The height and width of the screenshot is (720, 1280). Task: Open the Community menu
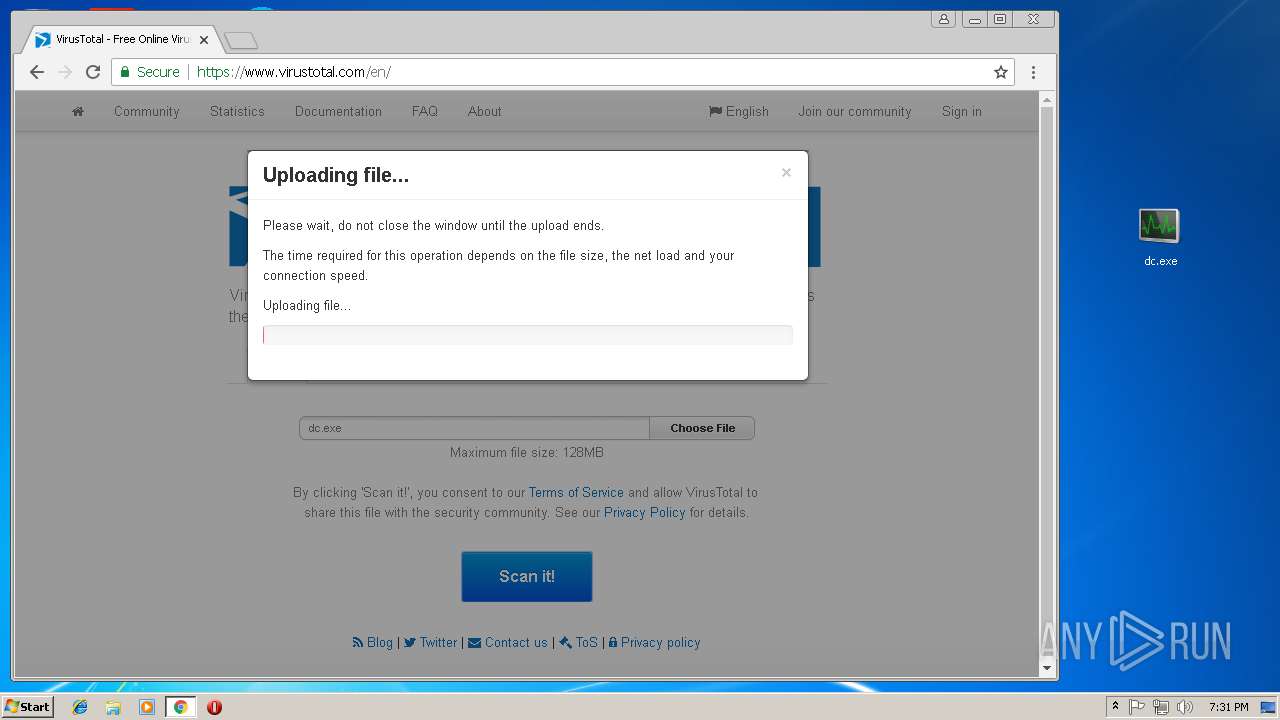(146, 111)
